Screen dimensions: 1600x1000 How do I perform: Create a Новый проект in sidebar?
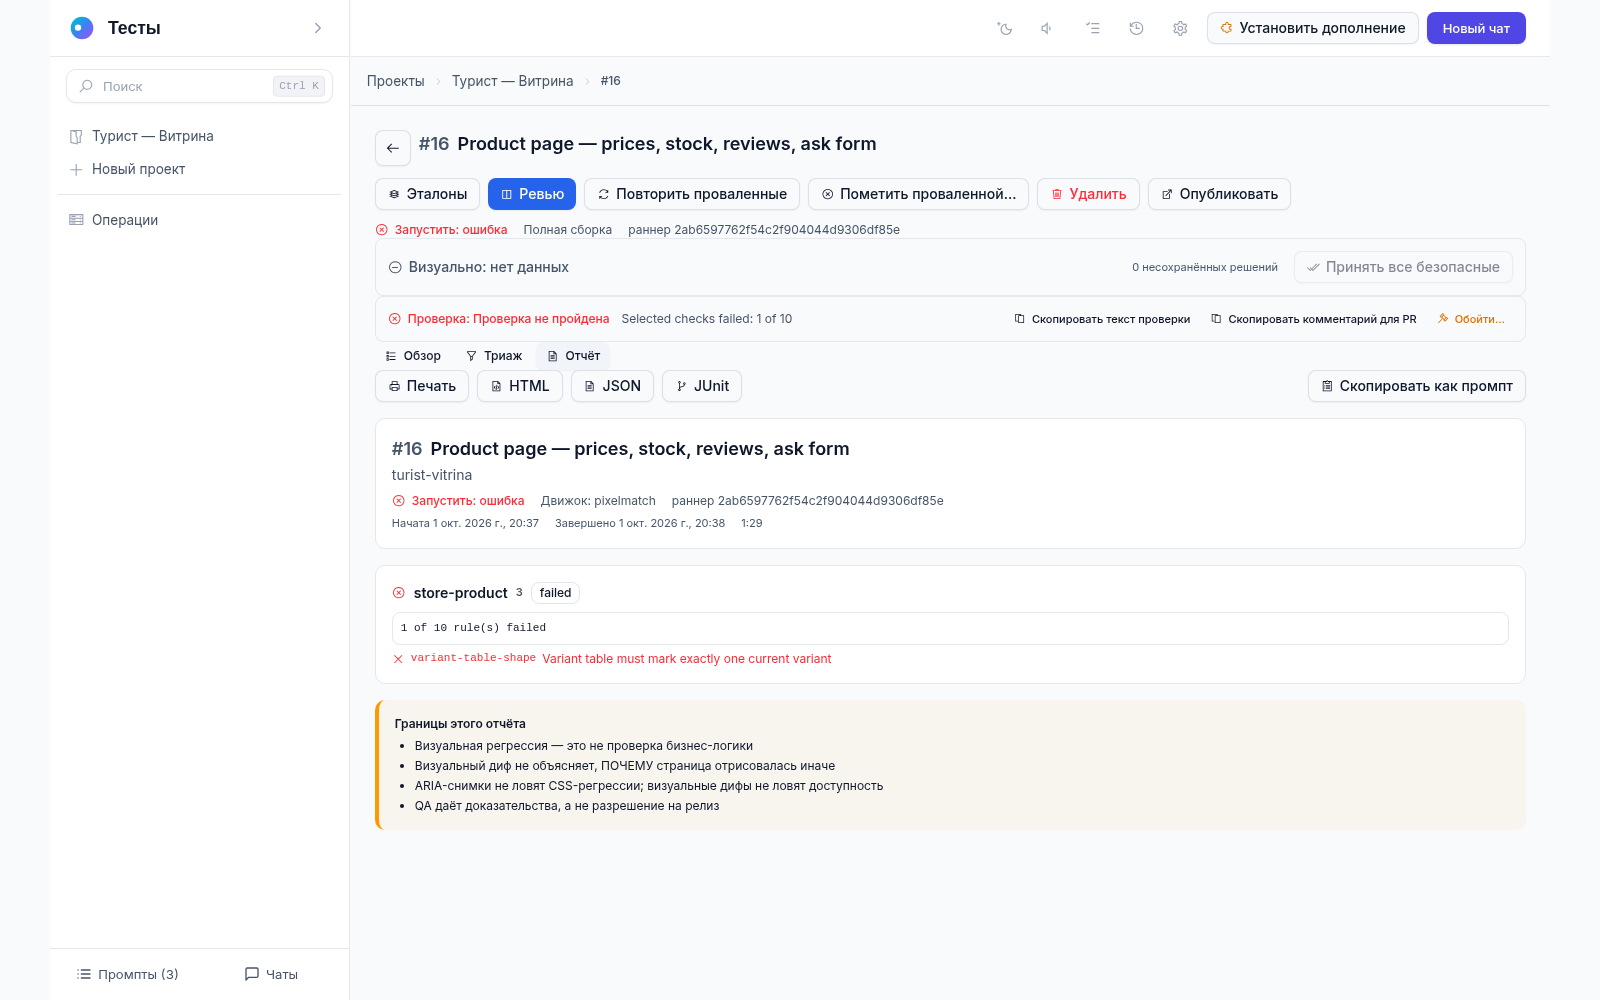point(199,169)
